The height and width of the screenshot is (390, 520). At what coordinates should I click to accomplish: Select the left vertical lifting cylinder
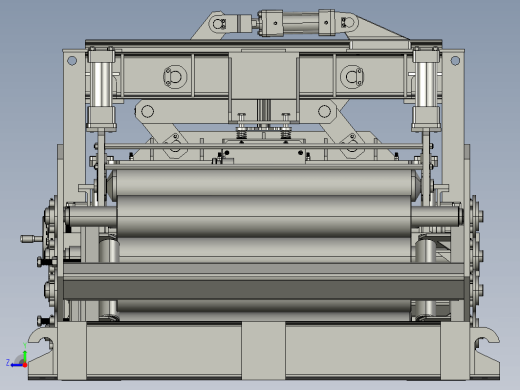tap(101, 90)
